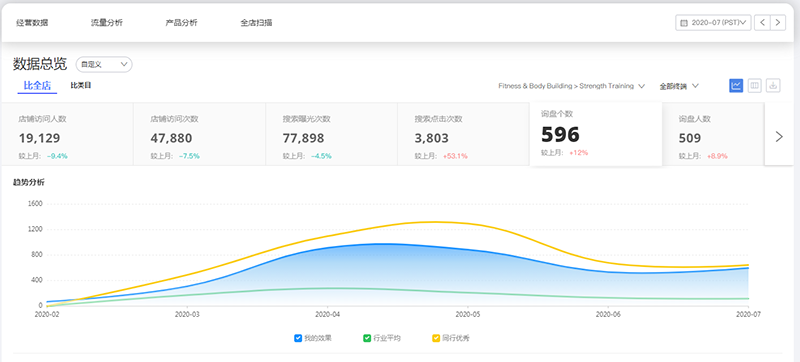Open 流量分析 menu item
This screenshot has height=362, width=800.
(x=107, y=23)
